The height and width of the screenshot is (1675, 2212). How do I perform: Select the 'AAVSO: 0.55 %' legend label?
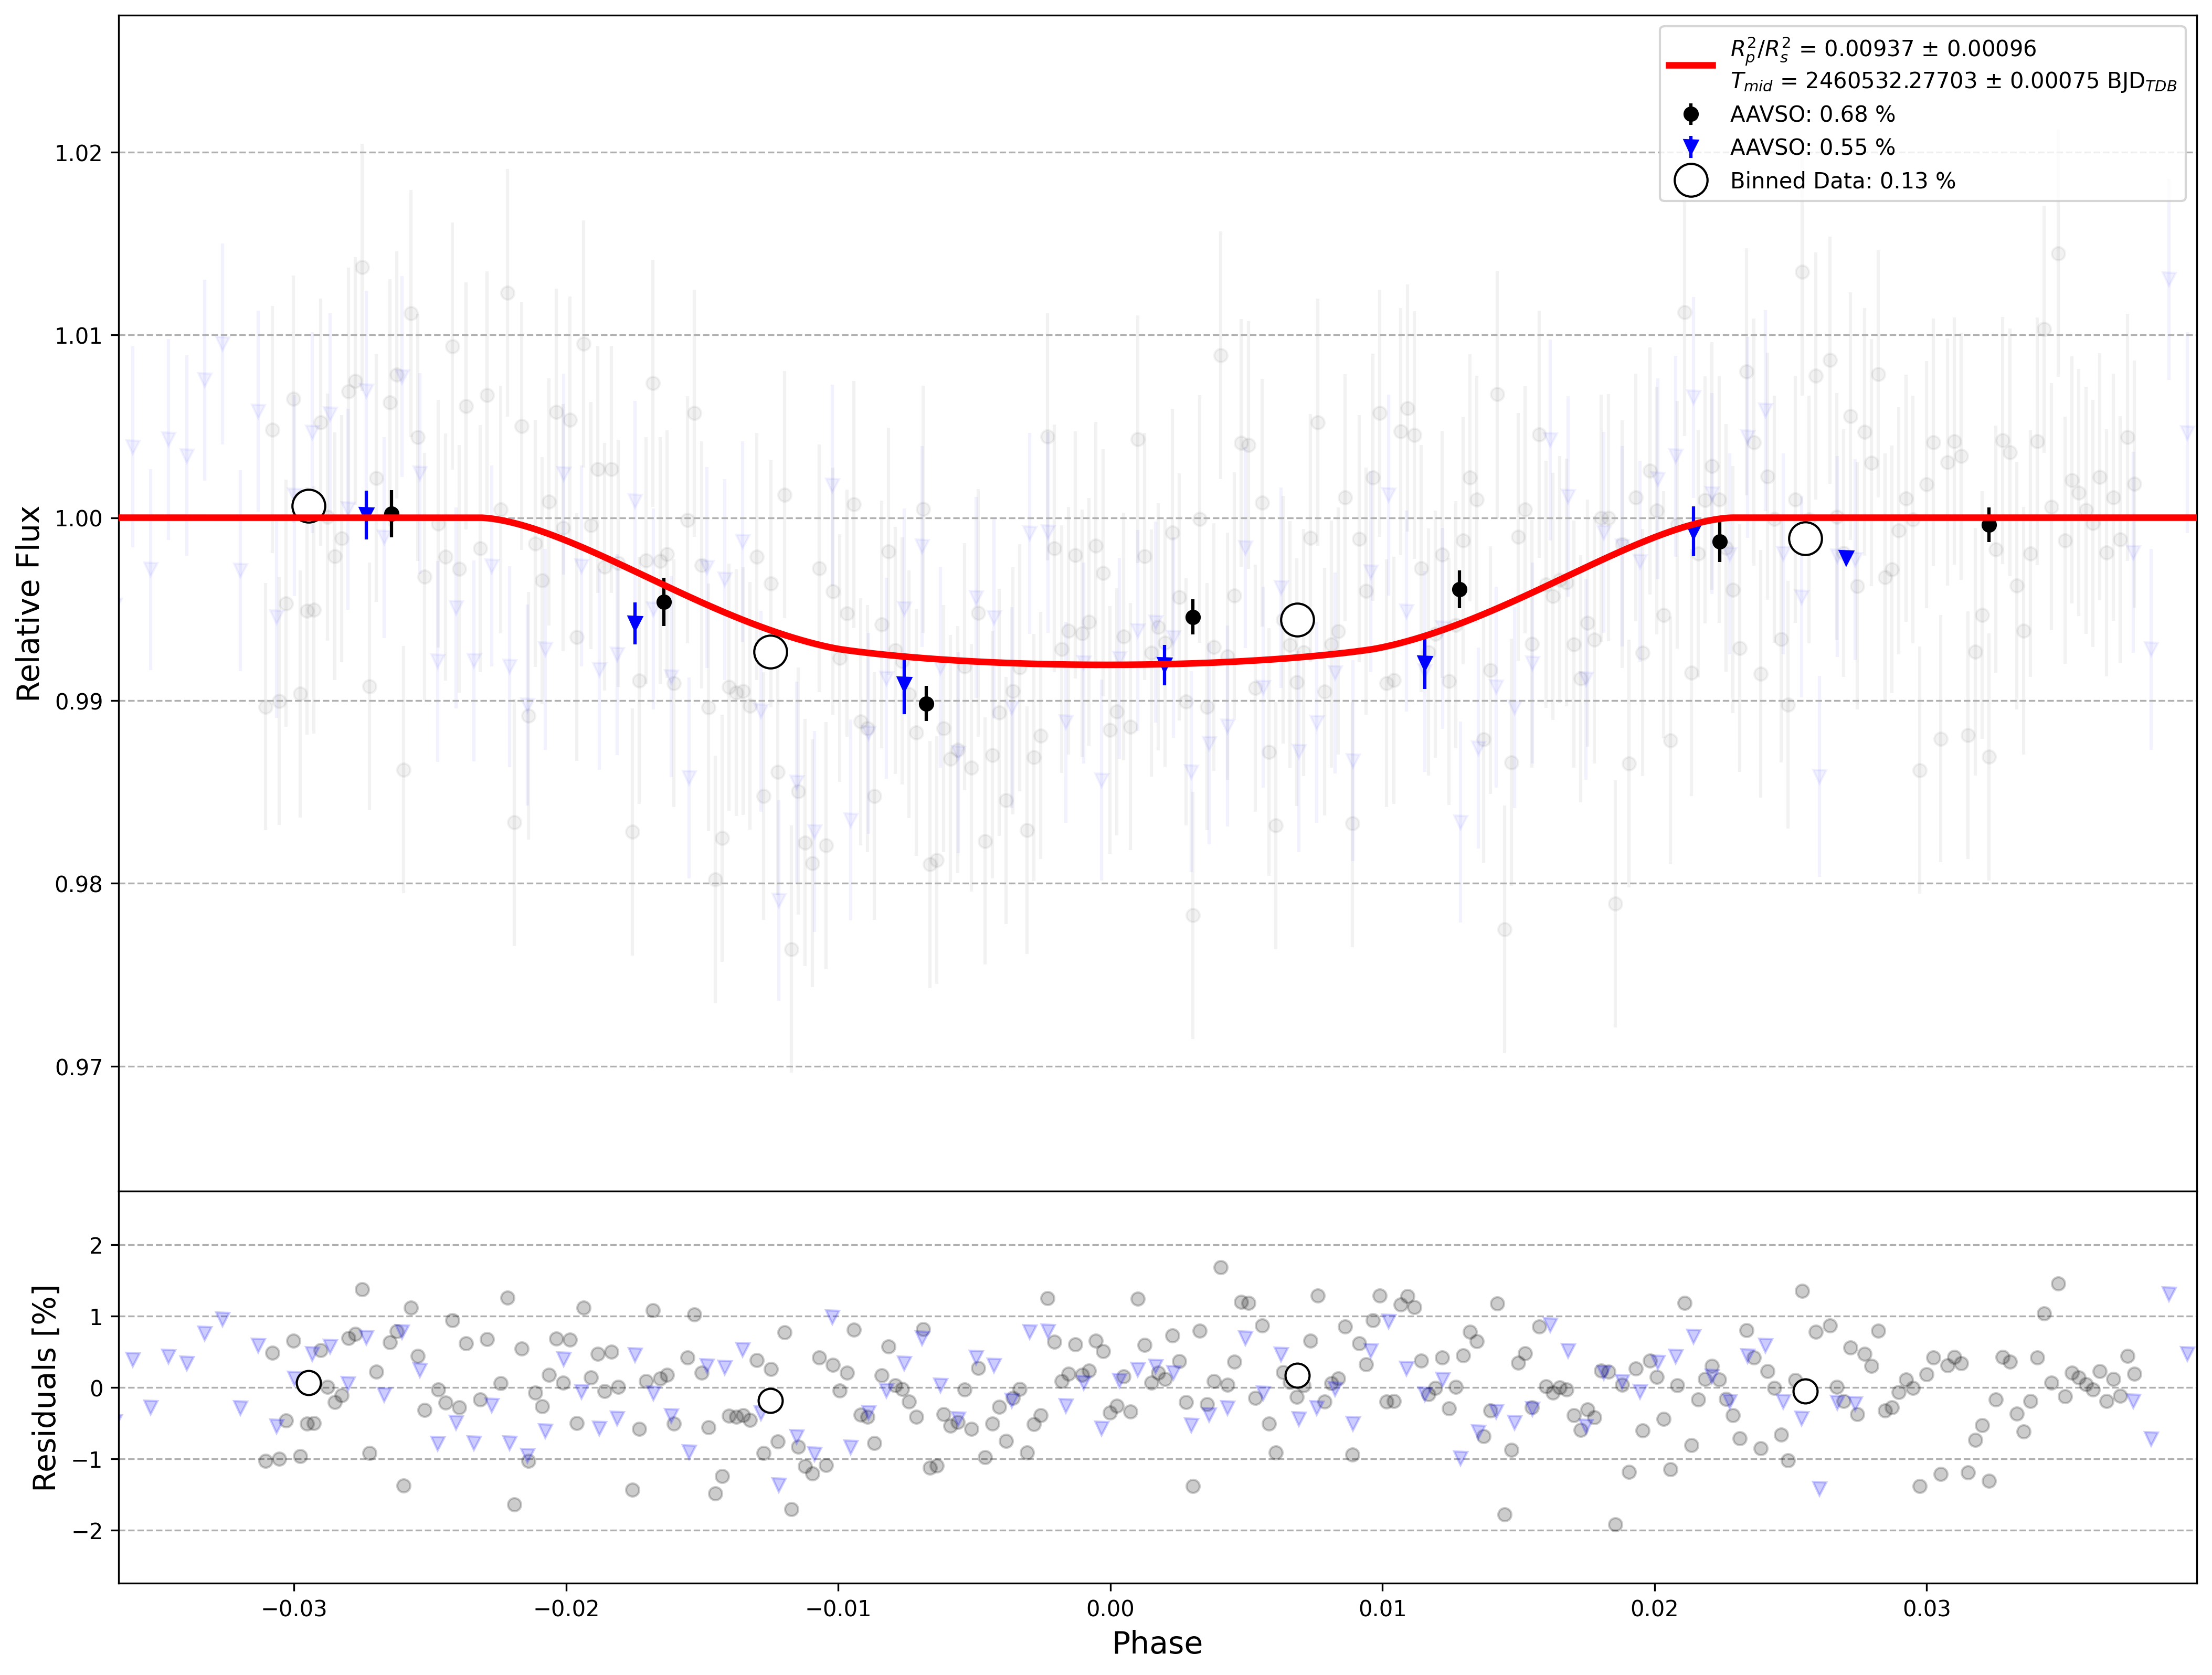click(1812, 147)
